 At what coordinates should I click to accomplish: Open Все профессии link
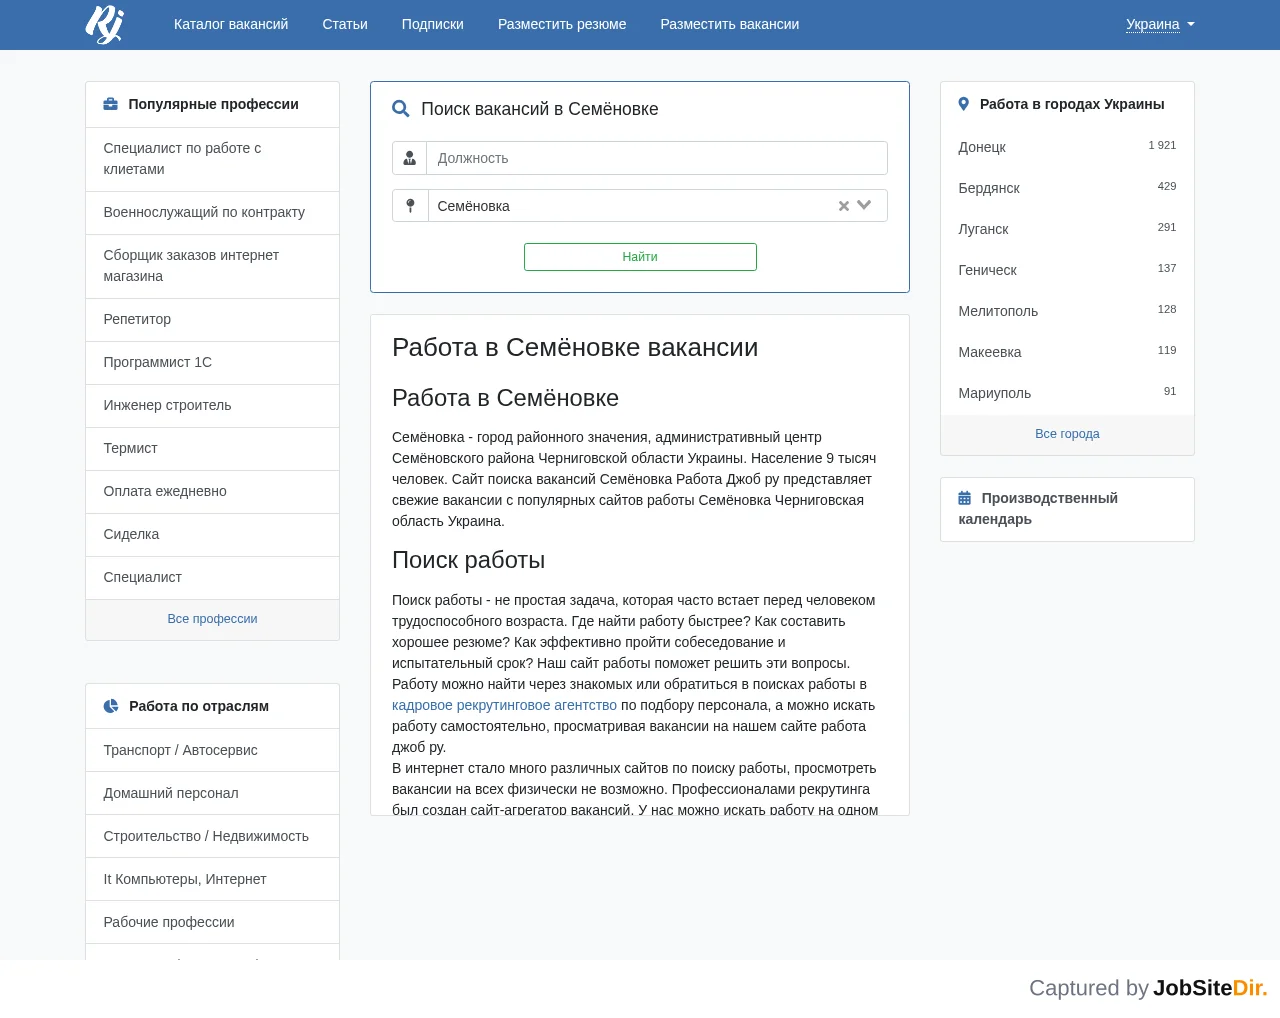[212, 619]
